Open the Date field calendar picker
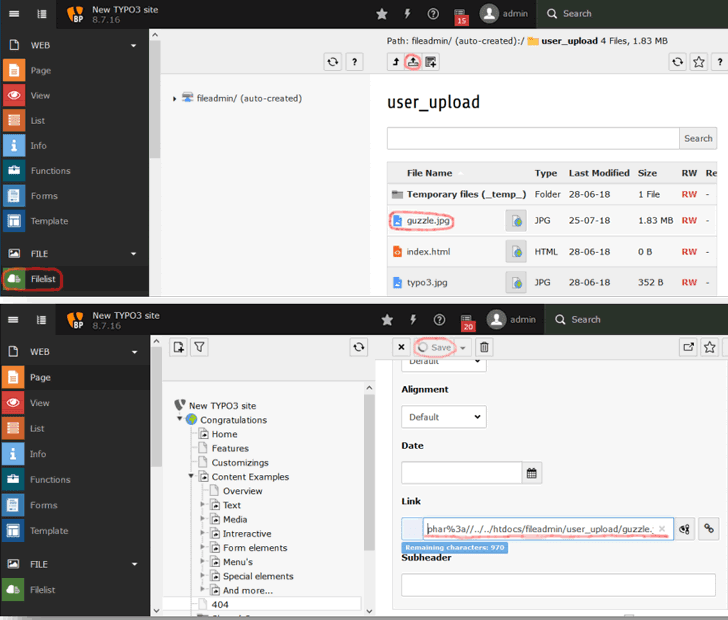 click(532, 473)
